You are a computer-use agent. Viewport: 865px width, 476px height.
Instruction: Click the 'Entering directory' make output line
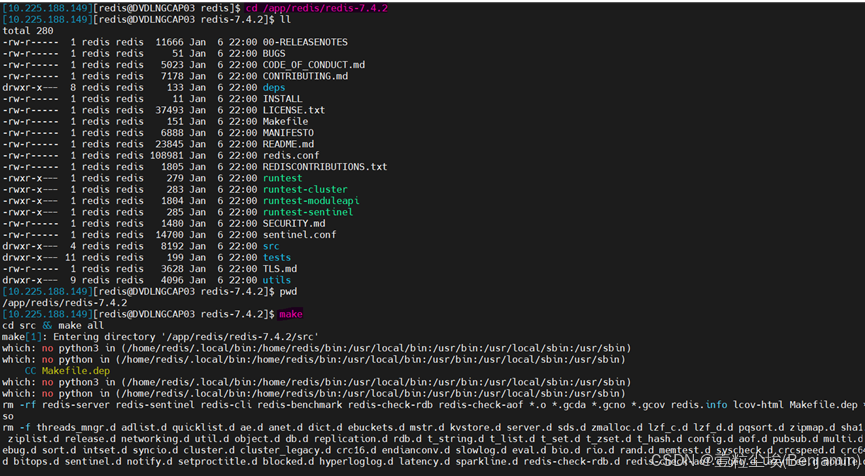(x=160, y=336)
